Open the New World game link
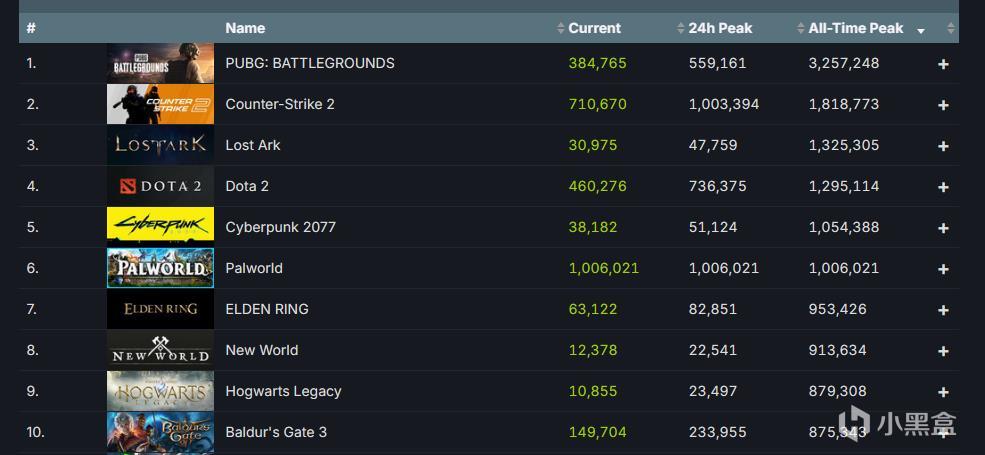Screen dimensions: 985x455 (x=261, y=350)
